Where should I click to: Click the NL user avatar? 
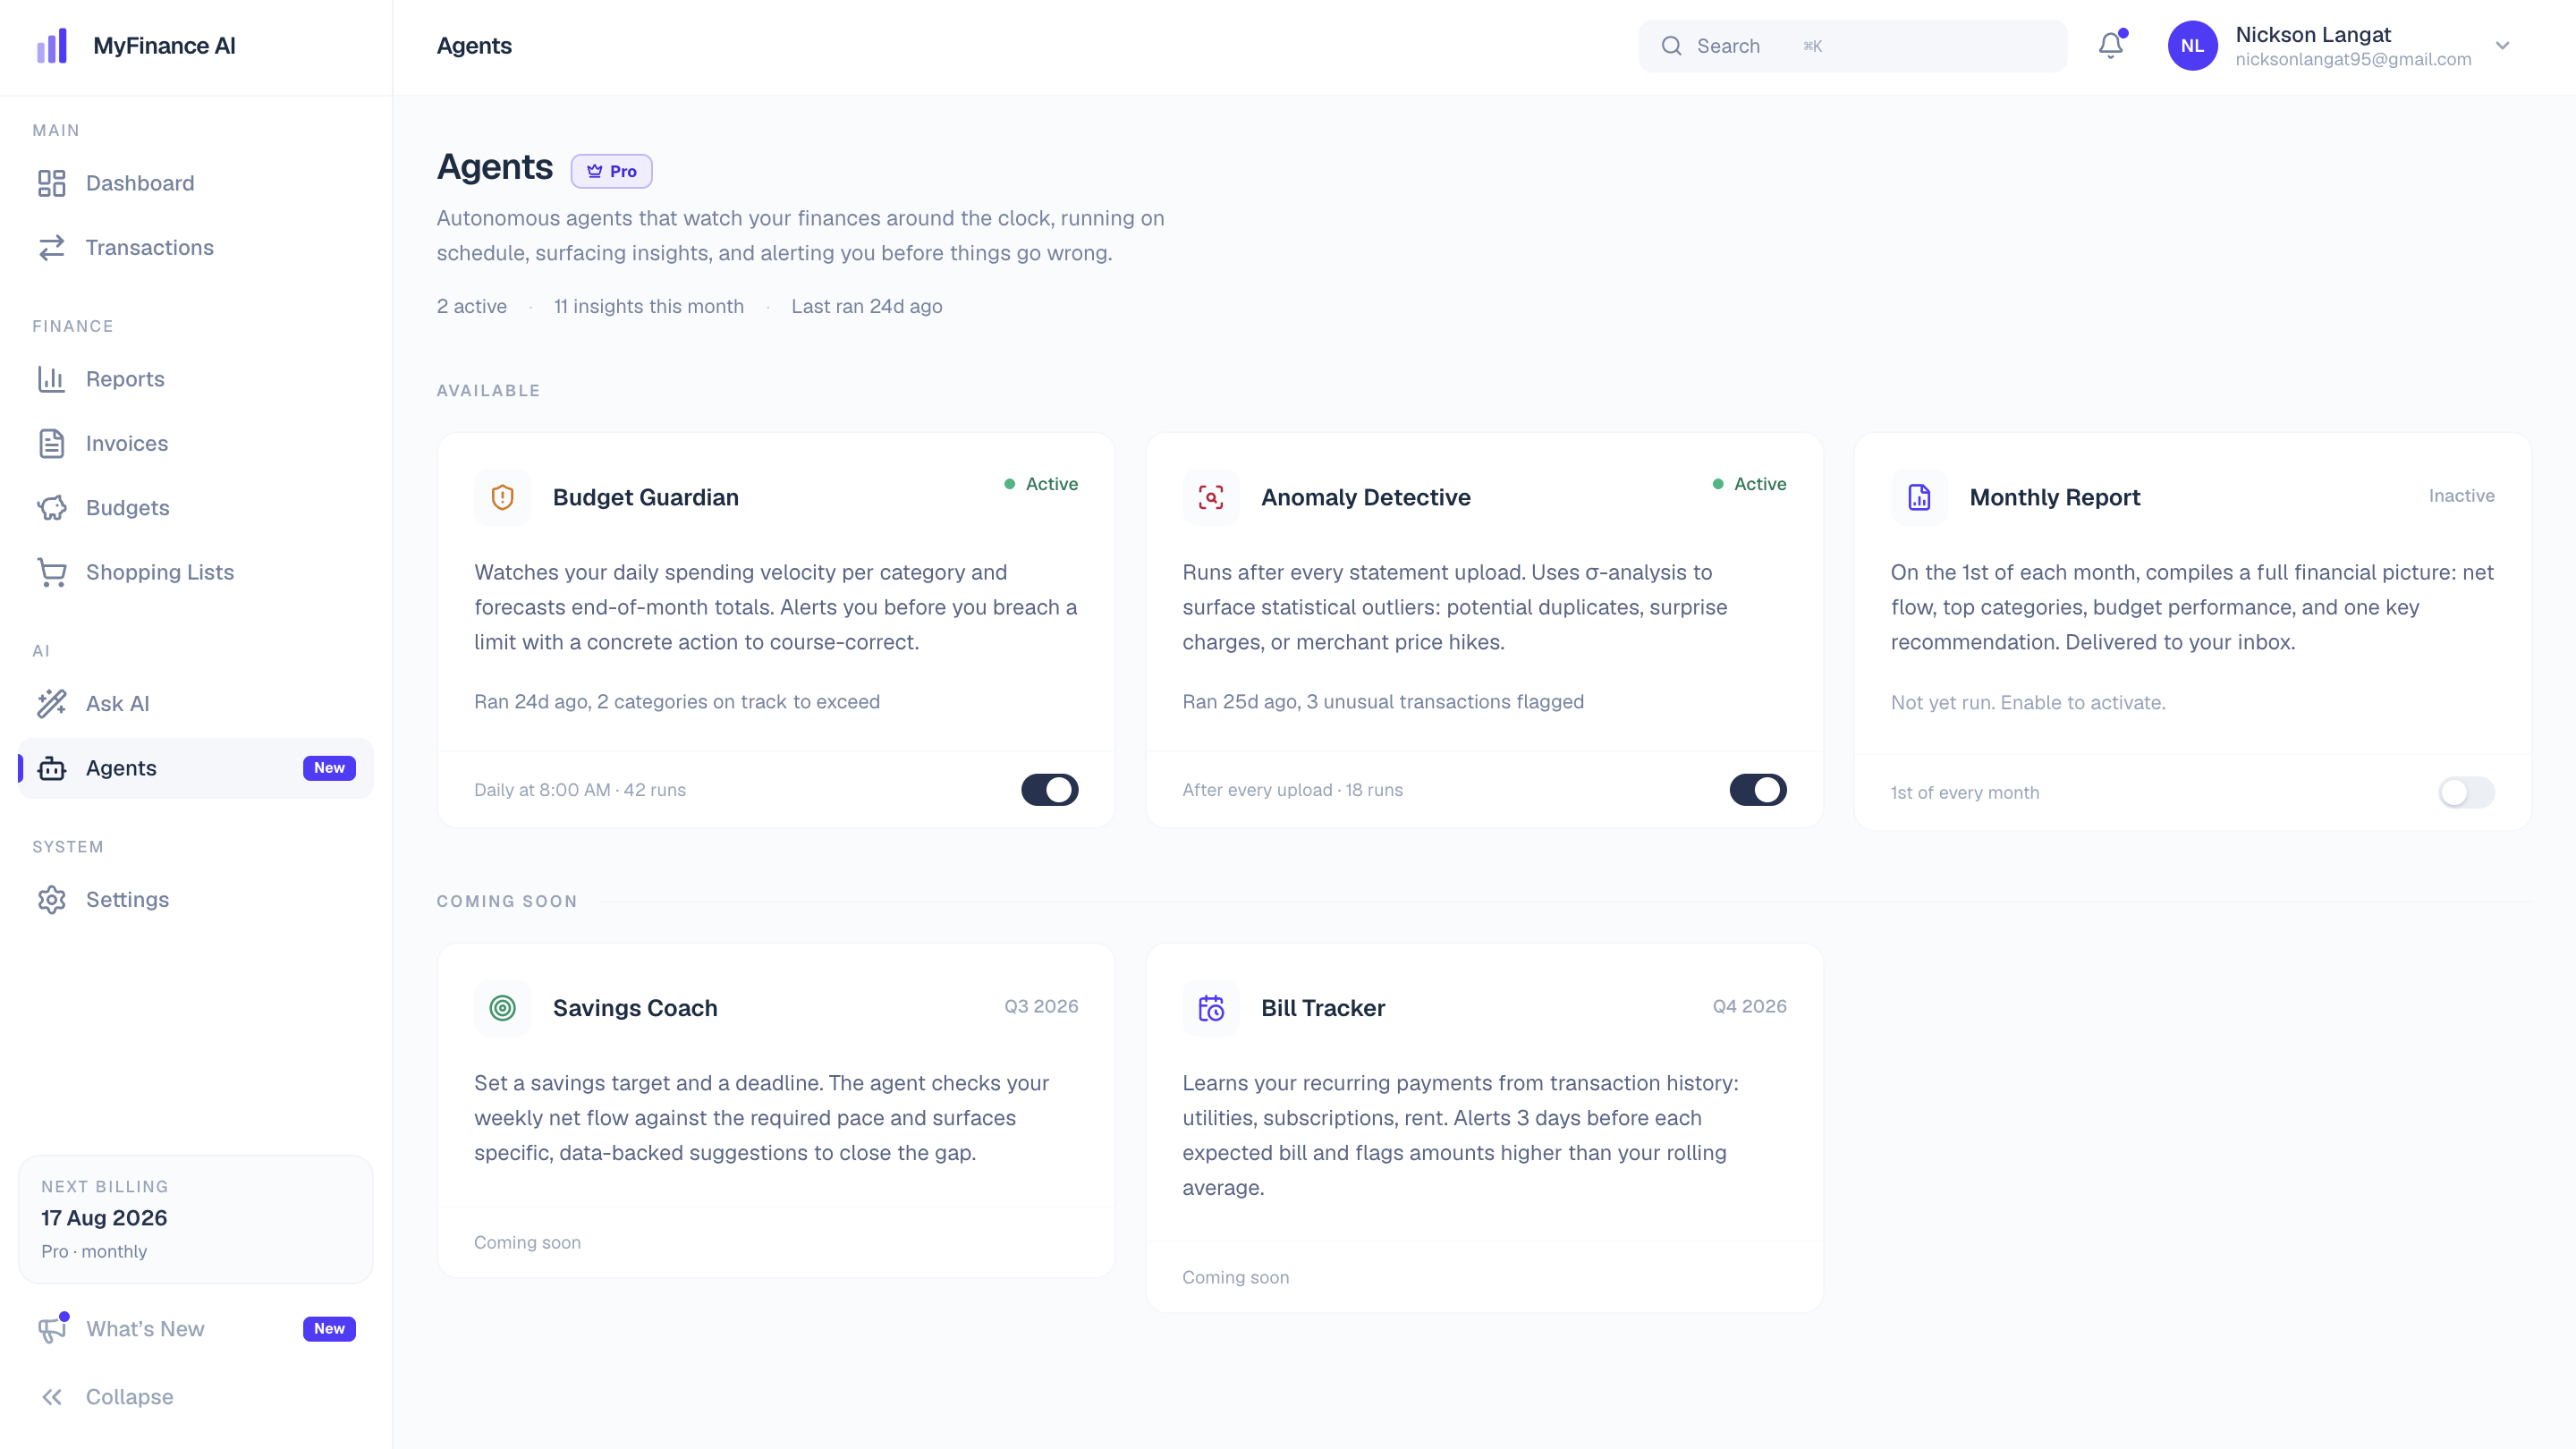pyautogui.click(x=2192, y=46)
